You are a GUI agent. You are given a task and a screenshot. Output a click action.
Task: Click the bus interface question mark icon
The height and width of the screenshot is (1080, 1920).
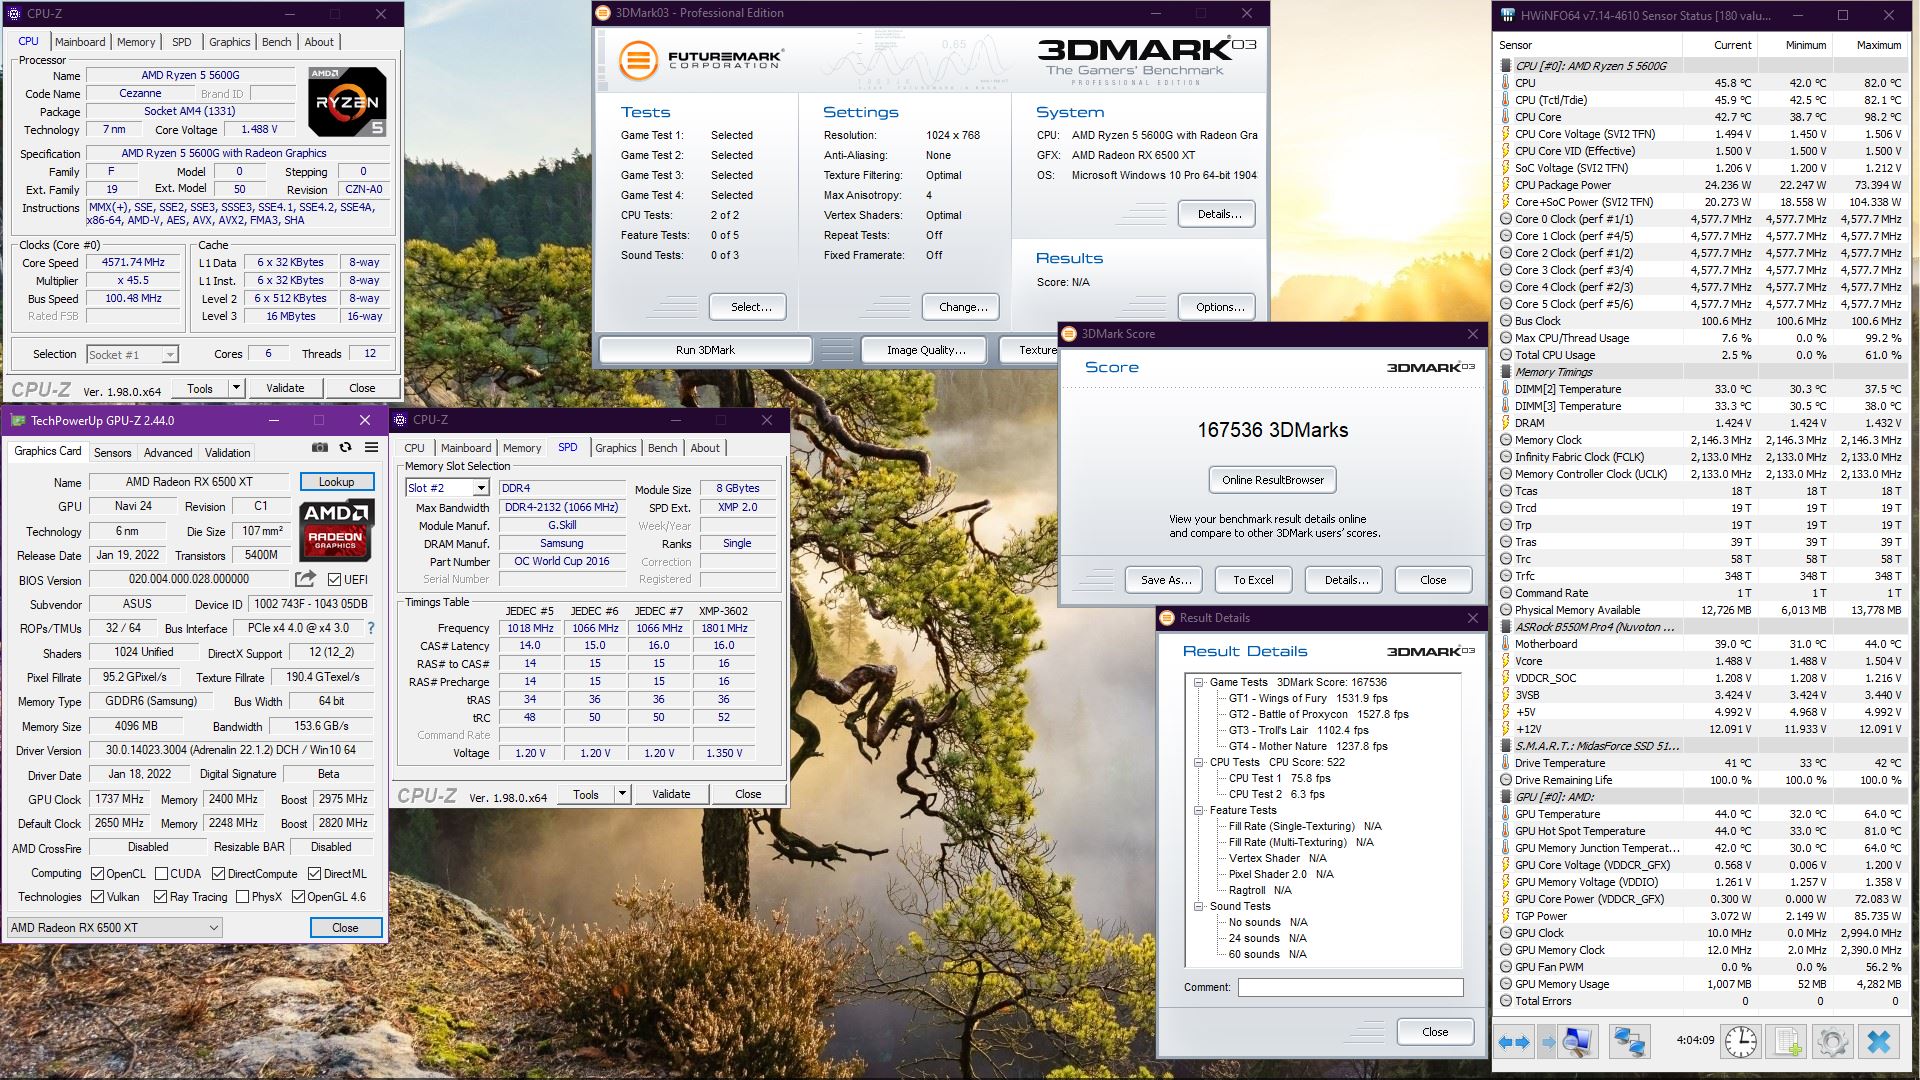click(x=371, y=628)
